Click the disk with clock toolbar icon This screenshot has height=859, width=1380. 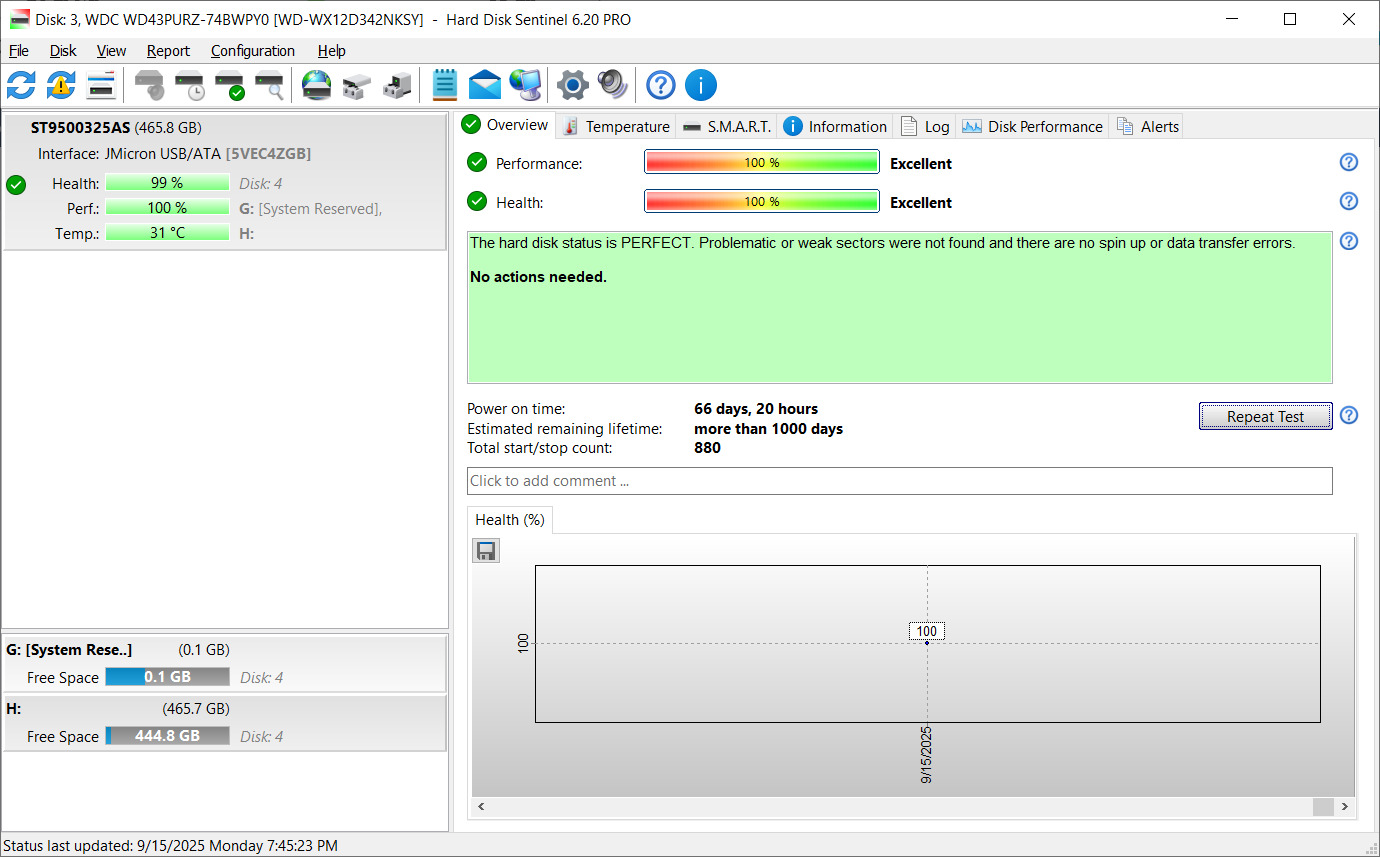189,85
